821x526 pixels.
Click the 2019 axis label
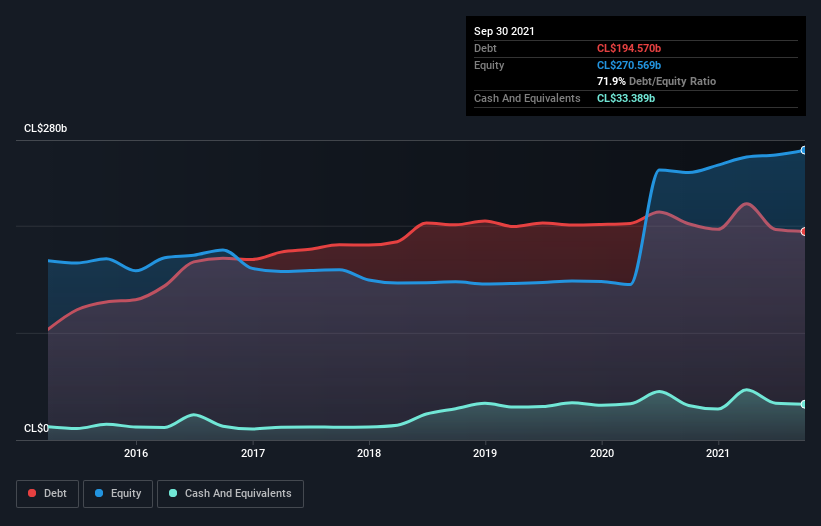pyautogui.click(x=485, y=453)
